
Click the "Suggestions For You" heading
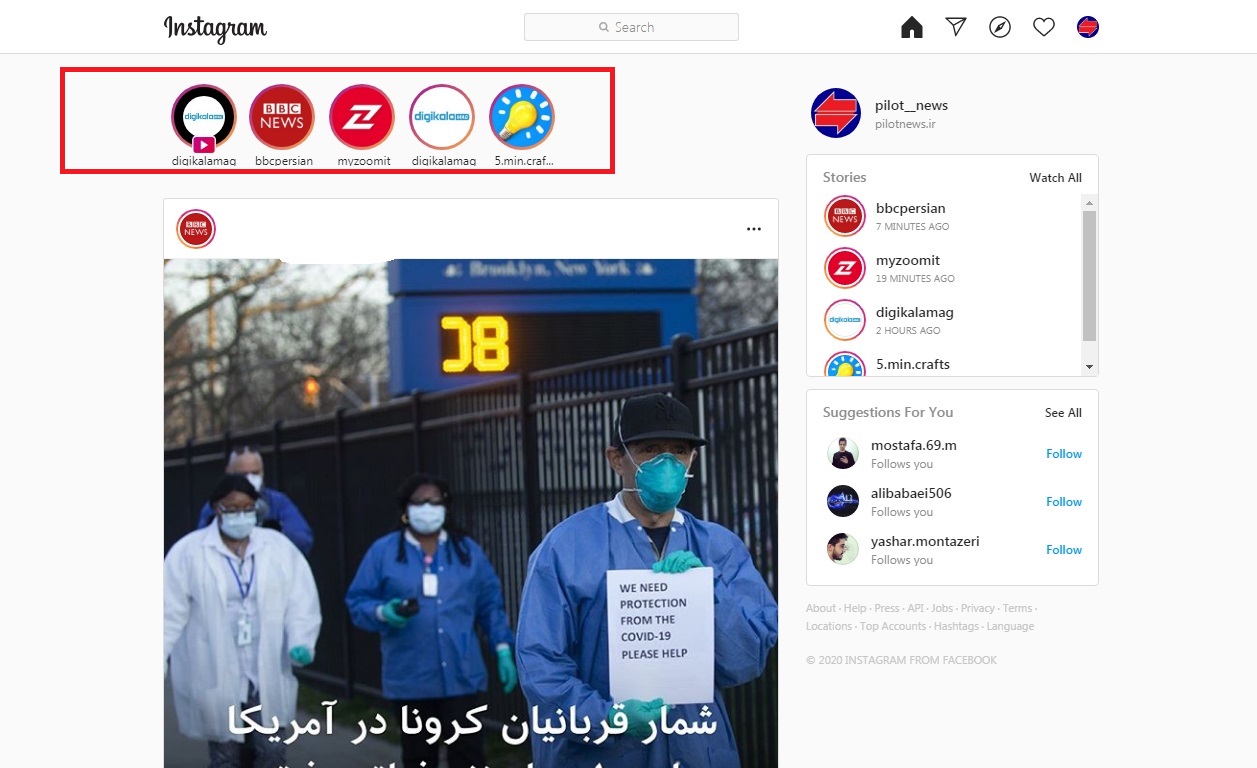pyautogui.click(x=888, y=412)
